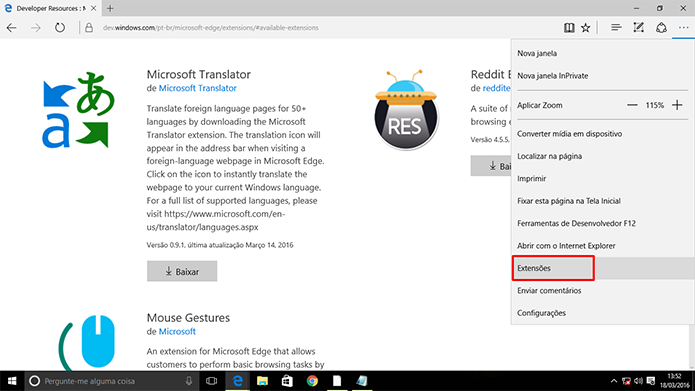Viewport: 695px width, 391px height.
Task: Click network icon in system tray
Action: tap(626, 381)
